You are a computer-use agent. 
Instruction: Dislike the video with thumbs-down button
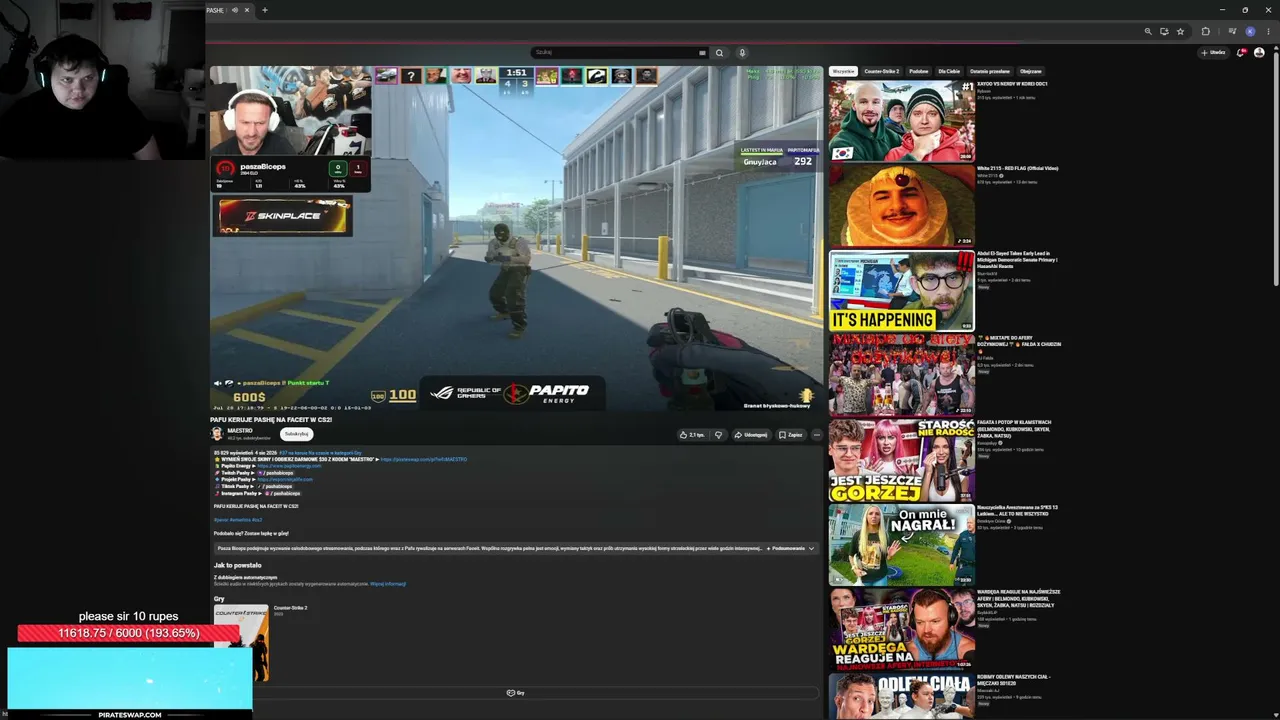coord(718,435)
